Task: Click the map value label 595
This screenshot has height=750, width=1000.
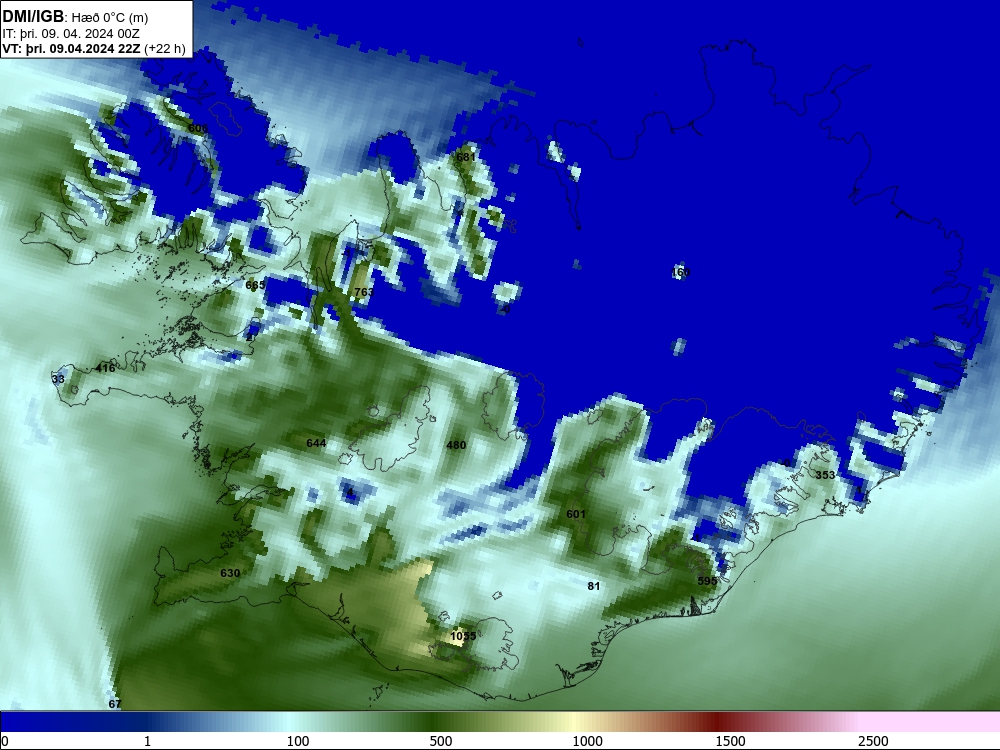Action: [x=707, y=581]
